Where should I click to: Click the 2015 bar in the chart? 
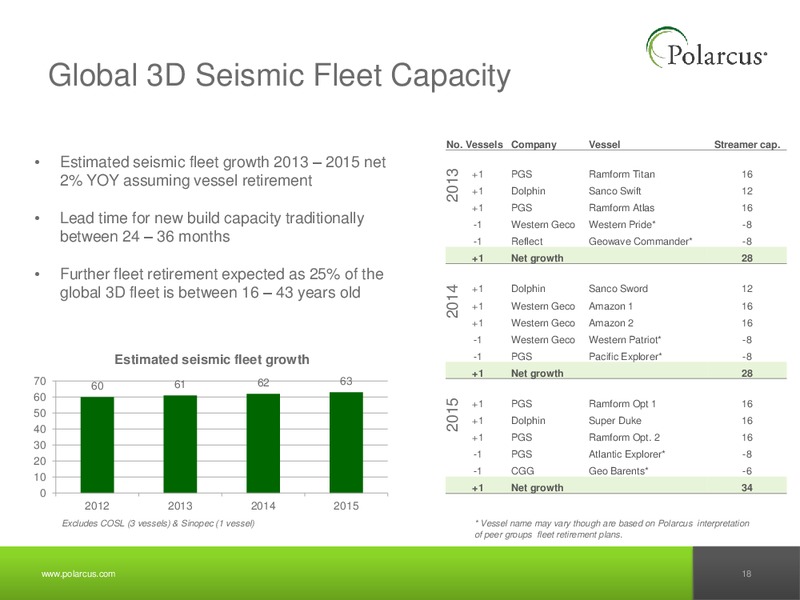pyautogui.click(x=346, y=442)
